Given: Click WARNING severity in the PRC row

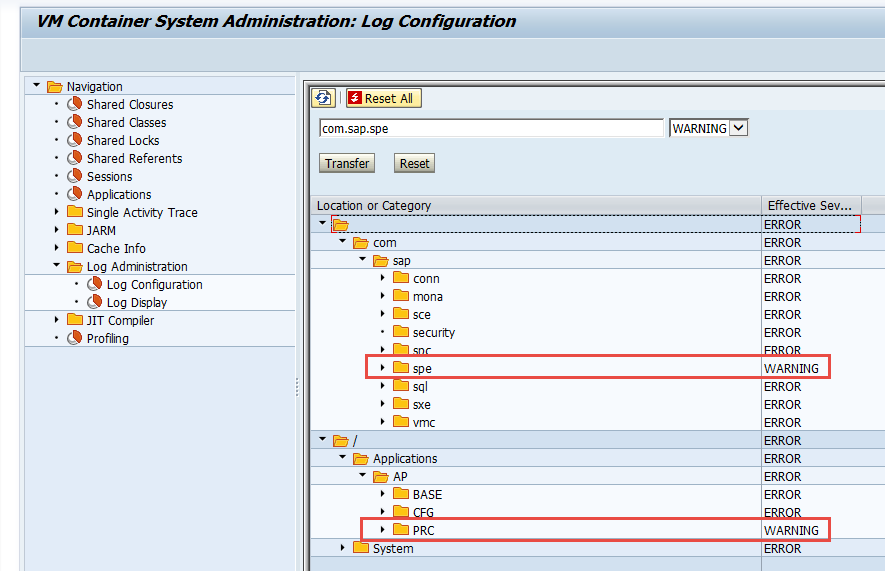Looking at the screenshot, I should tap(791, 530).
